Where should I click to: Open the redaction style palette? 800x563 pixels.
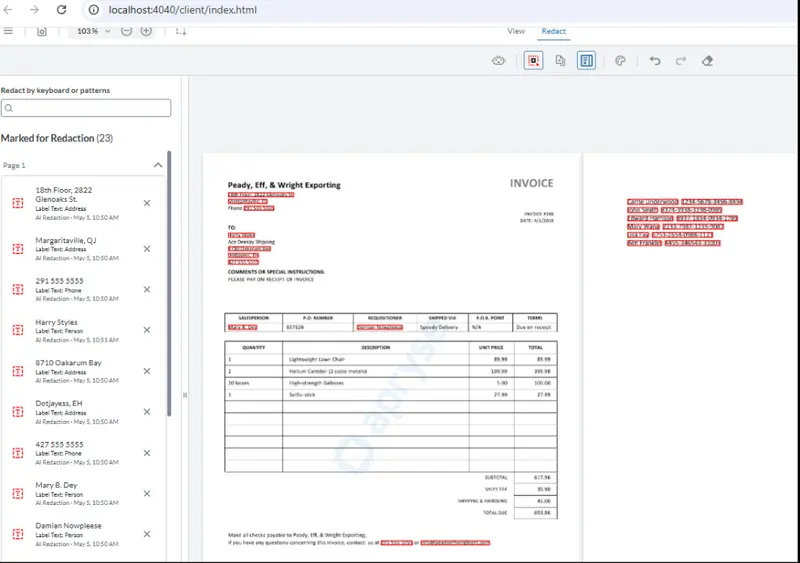(620, 61)
